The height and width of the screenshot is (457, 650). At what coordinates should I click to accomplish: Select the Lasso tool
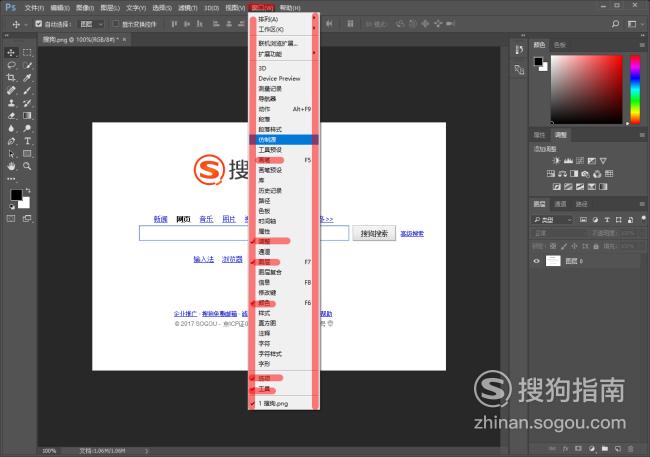click(x=11, y=65)
